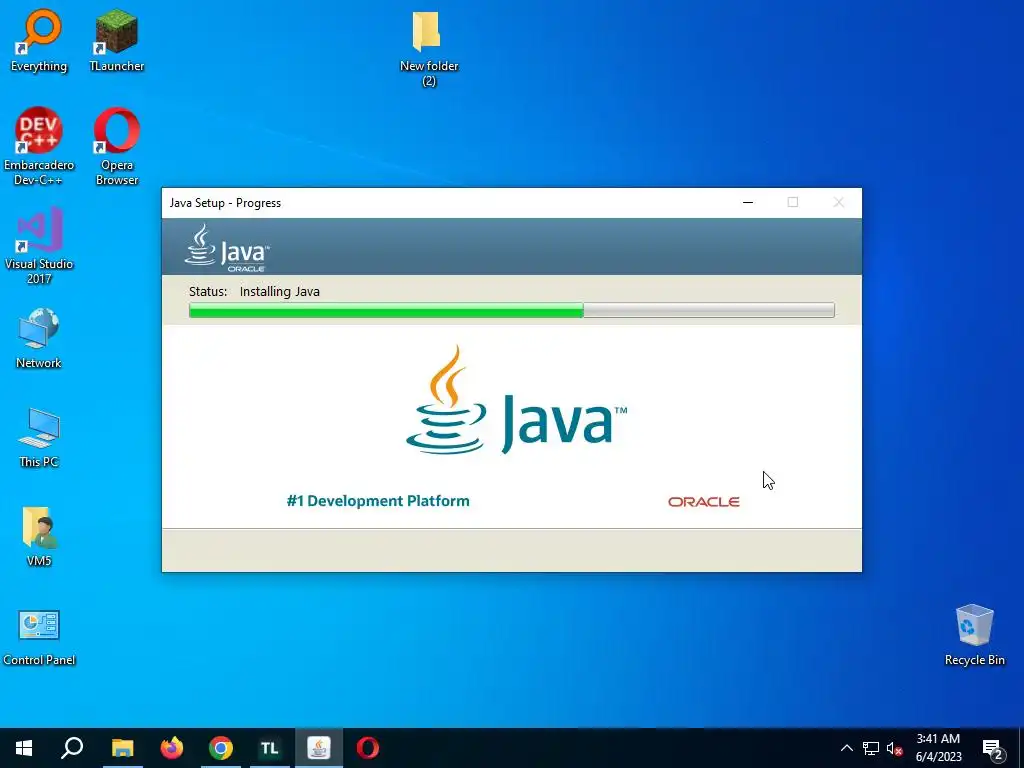Click the 'Java Setup - Progress' title
The width and height of the screenshot is (1024, 768).
point(225,202)
